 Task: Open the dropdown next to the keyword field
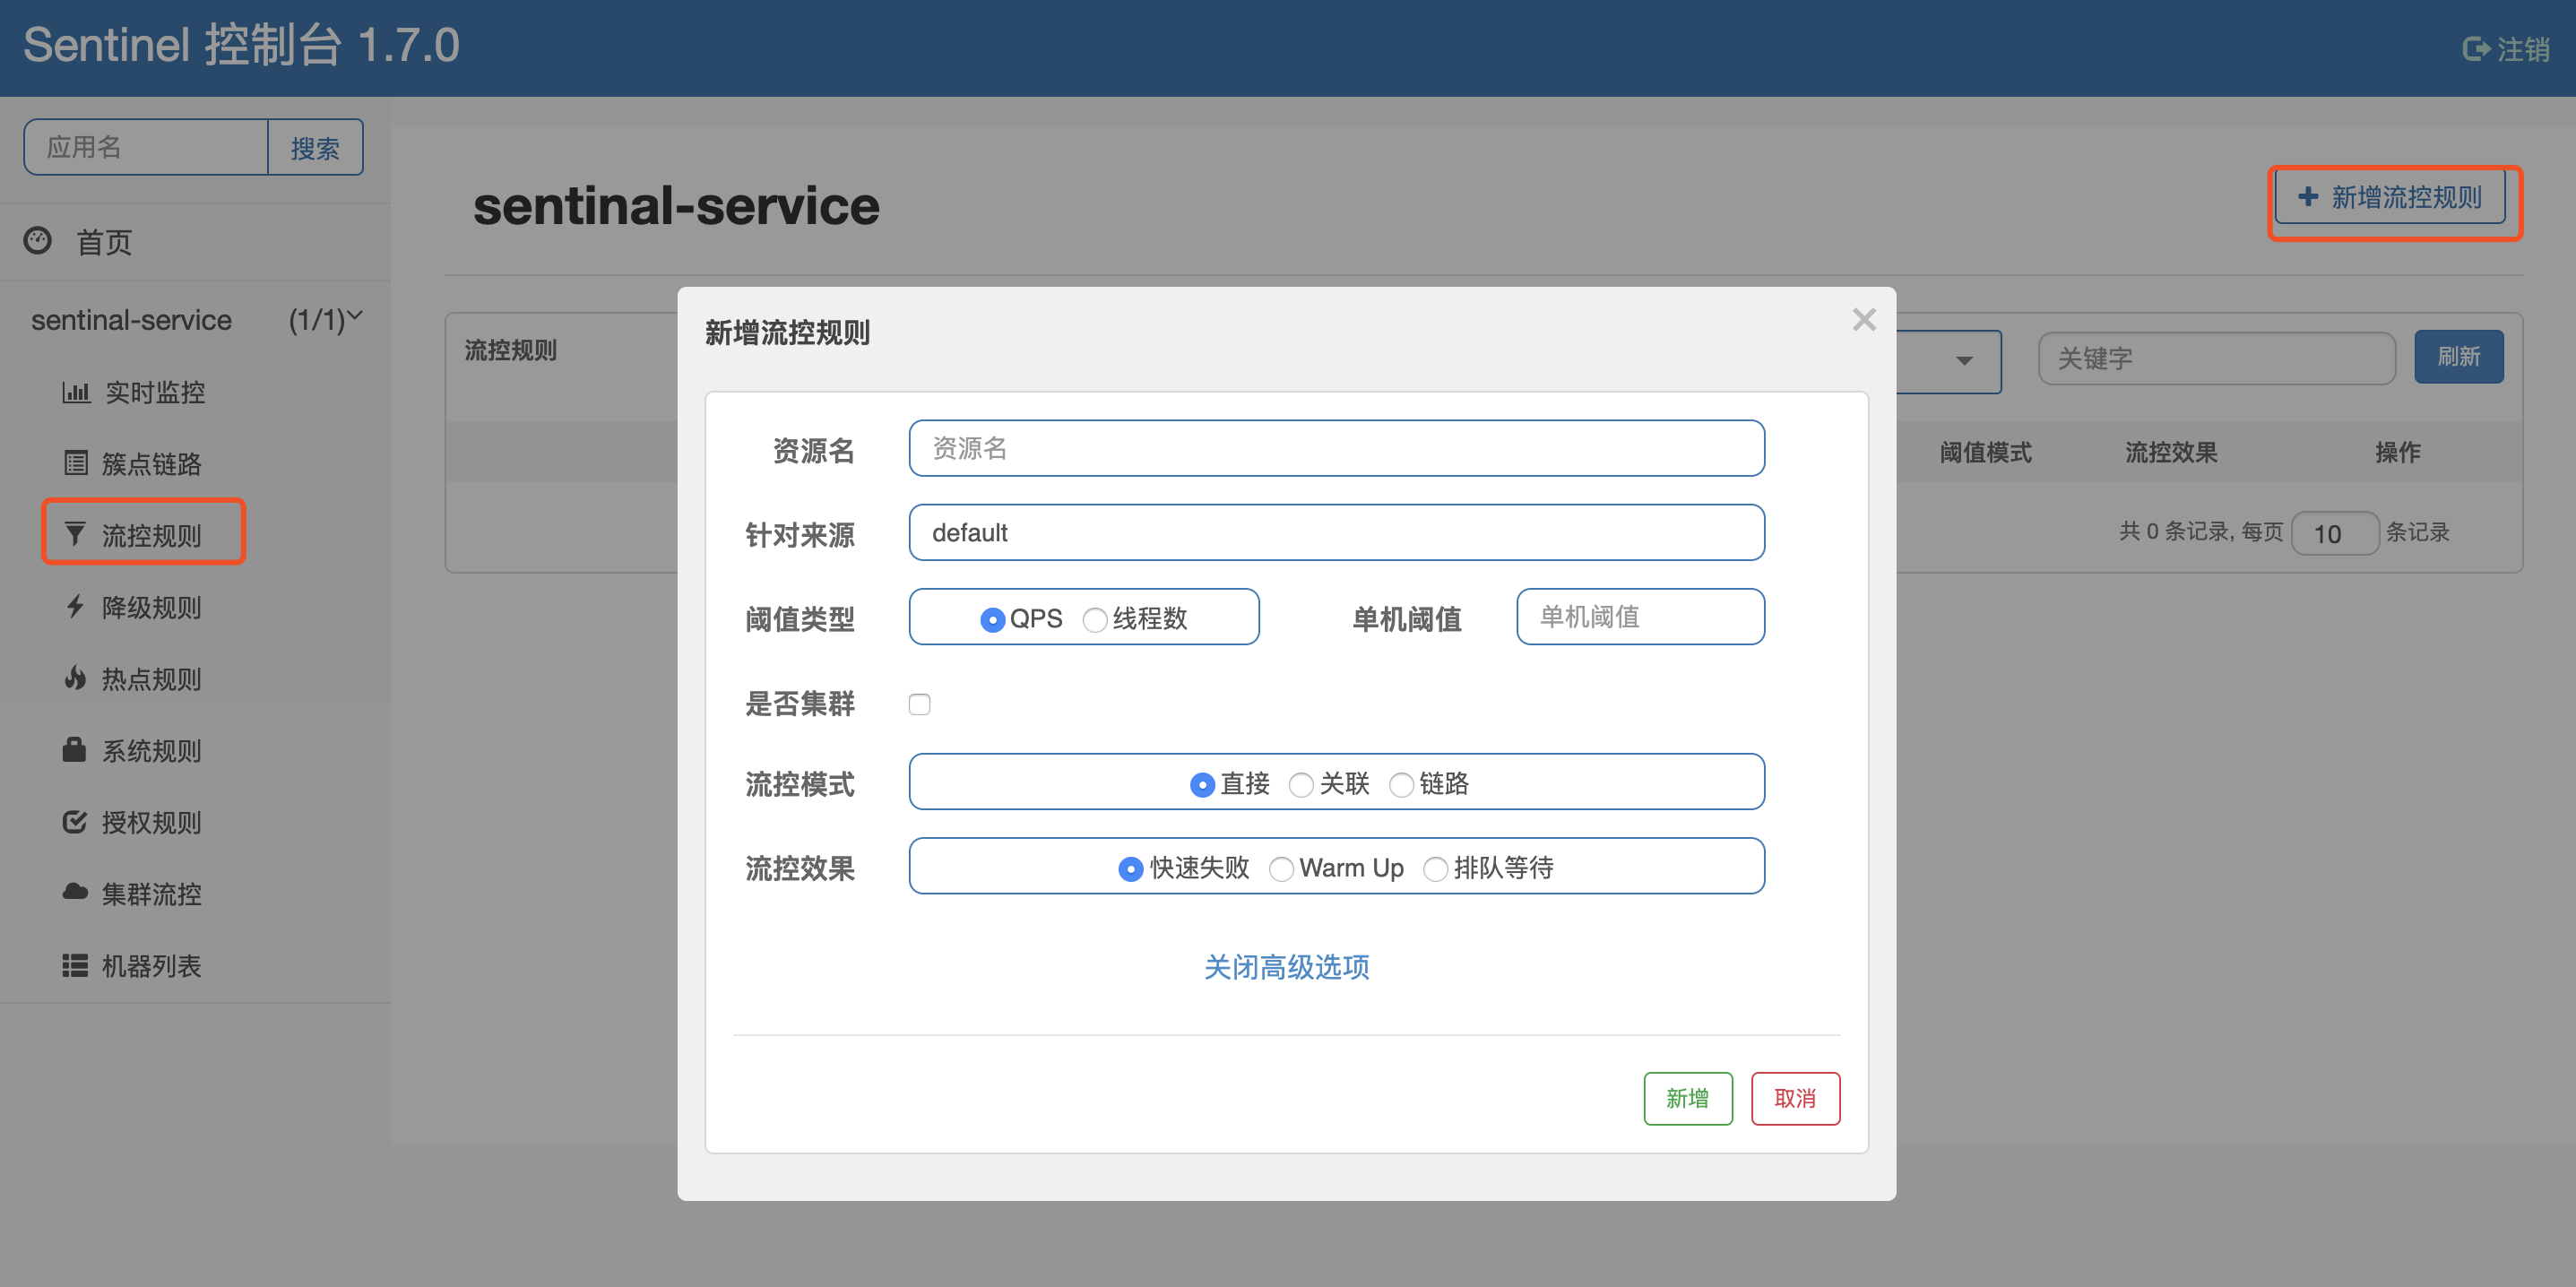pyautogui.click(x=1963, y=361)
